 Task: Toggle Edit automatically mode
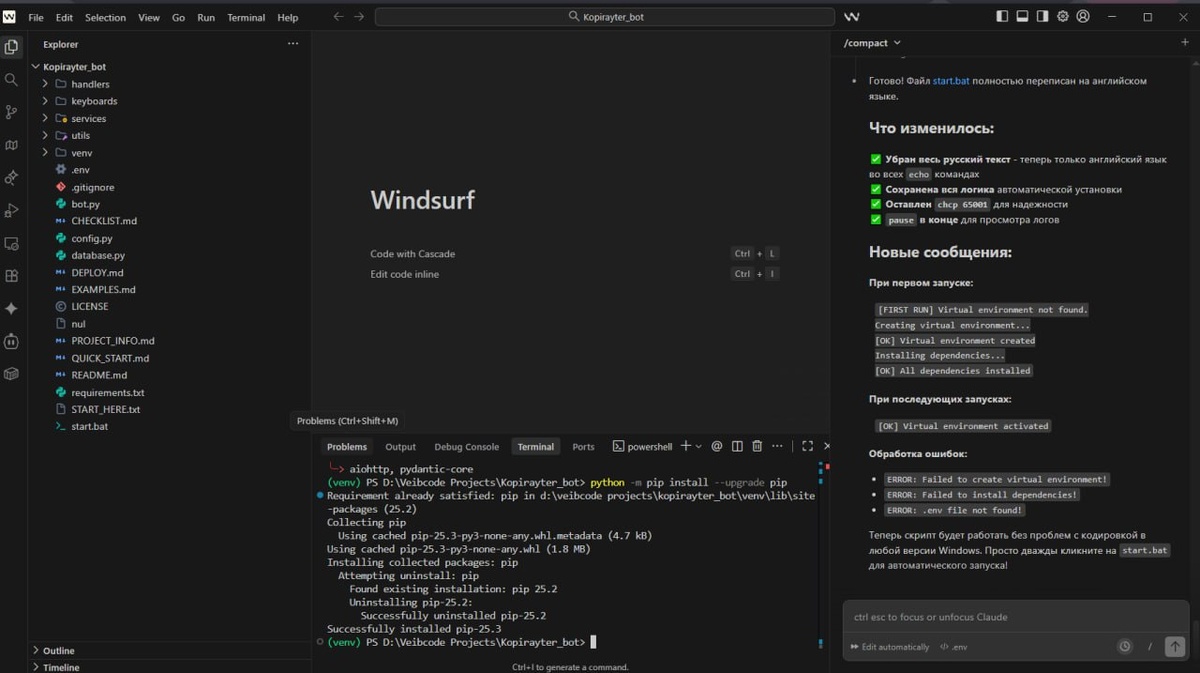click(x=889, y=647)
